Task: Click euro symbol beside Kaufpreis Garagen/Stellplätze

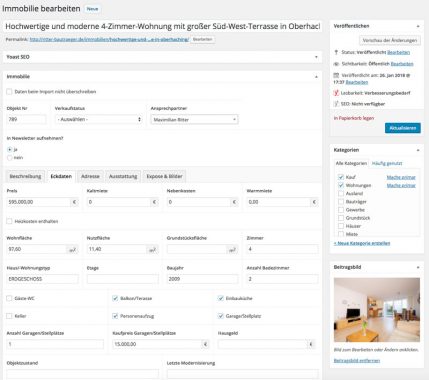Action: pyautogui.click(x=205, y=344)
